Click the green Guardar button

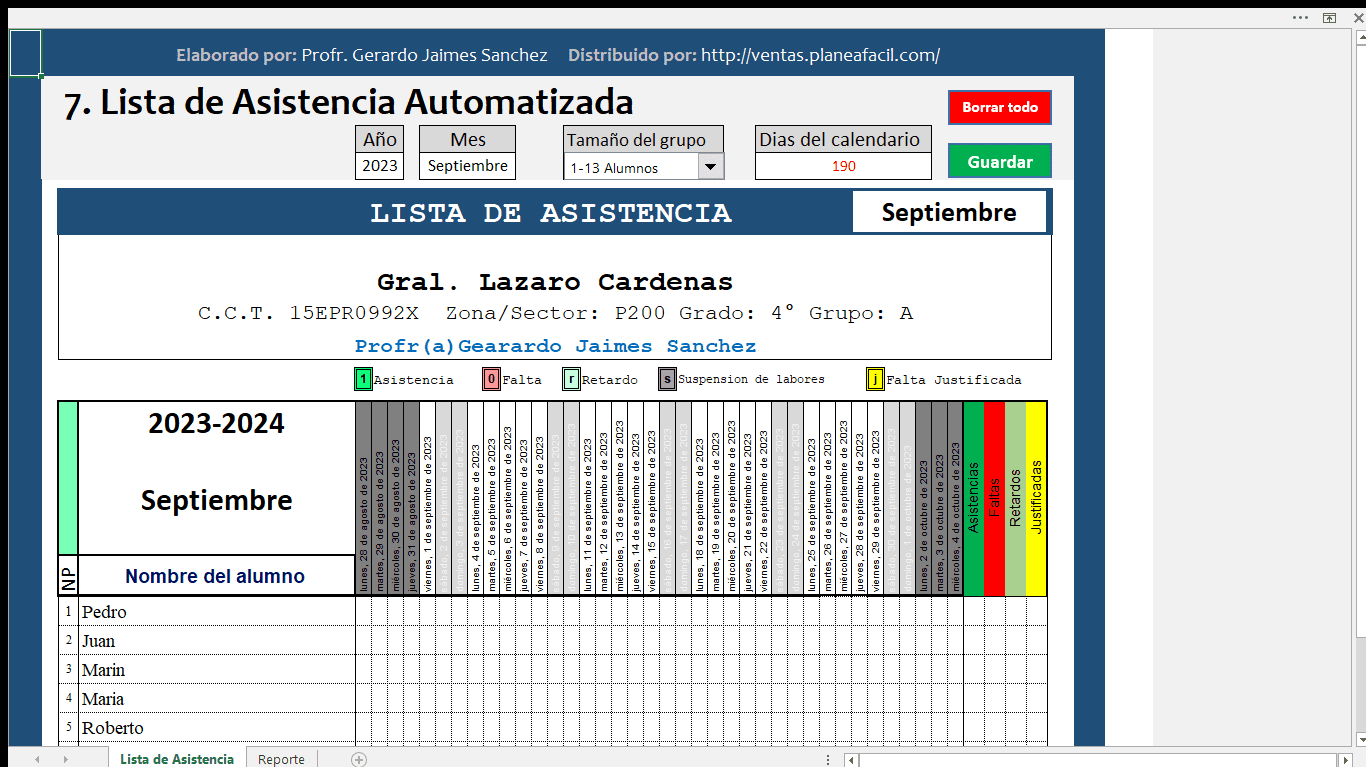[x=999, y=160]
